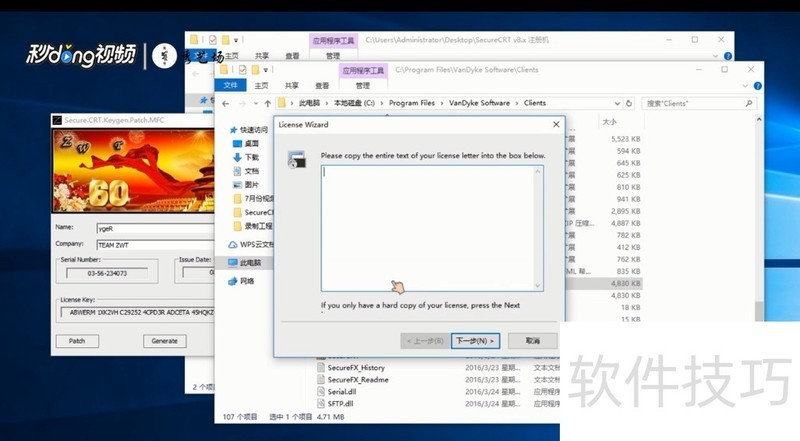Click the Company field in keygen window
Viewport: 800px width, 441px height.
point(155,245)
